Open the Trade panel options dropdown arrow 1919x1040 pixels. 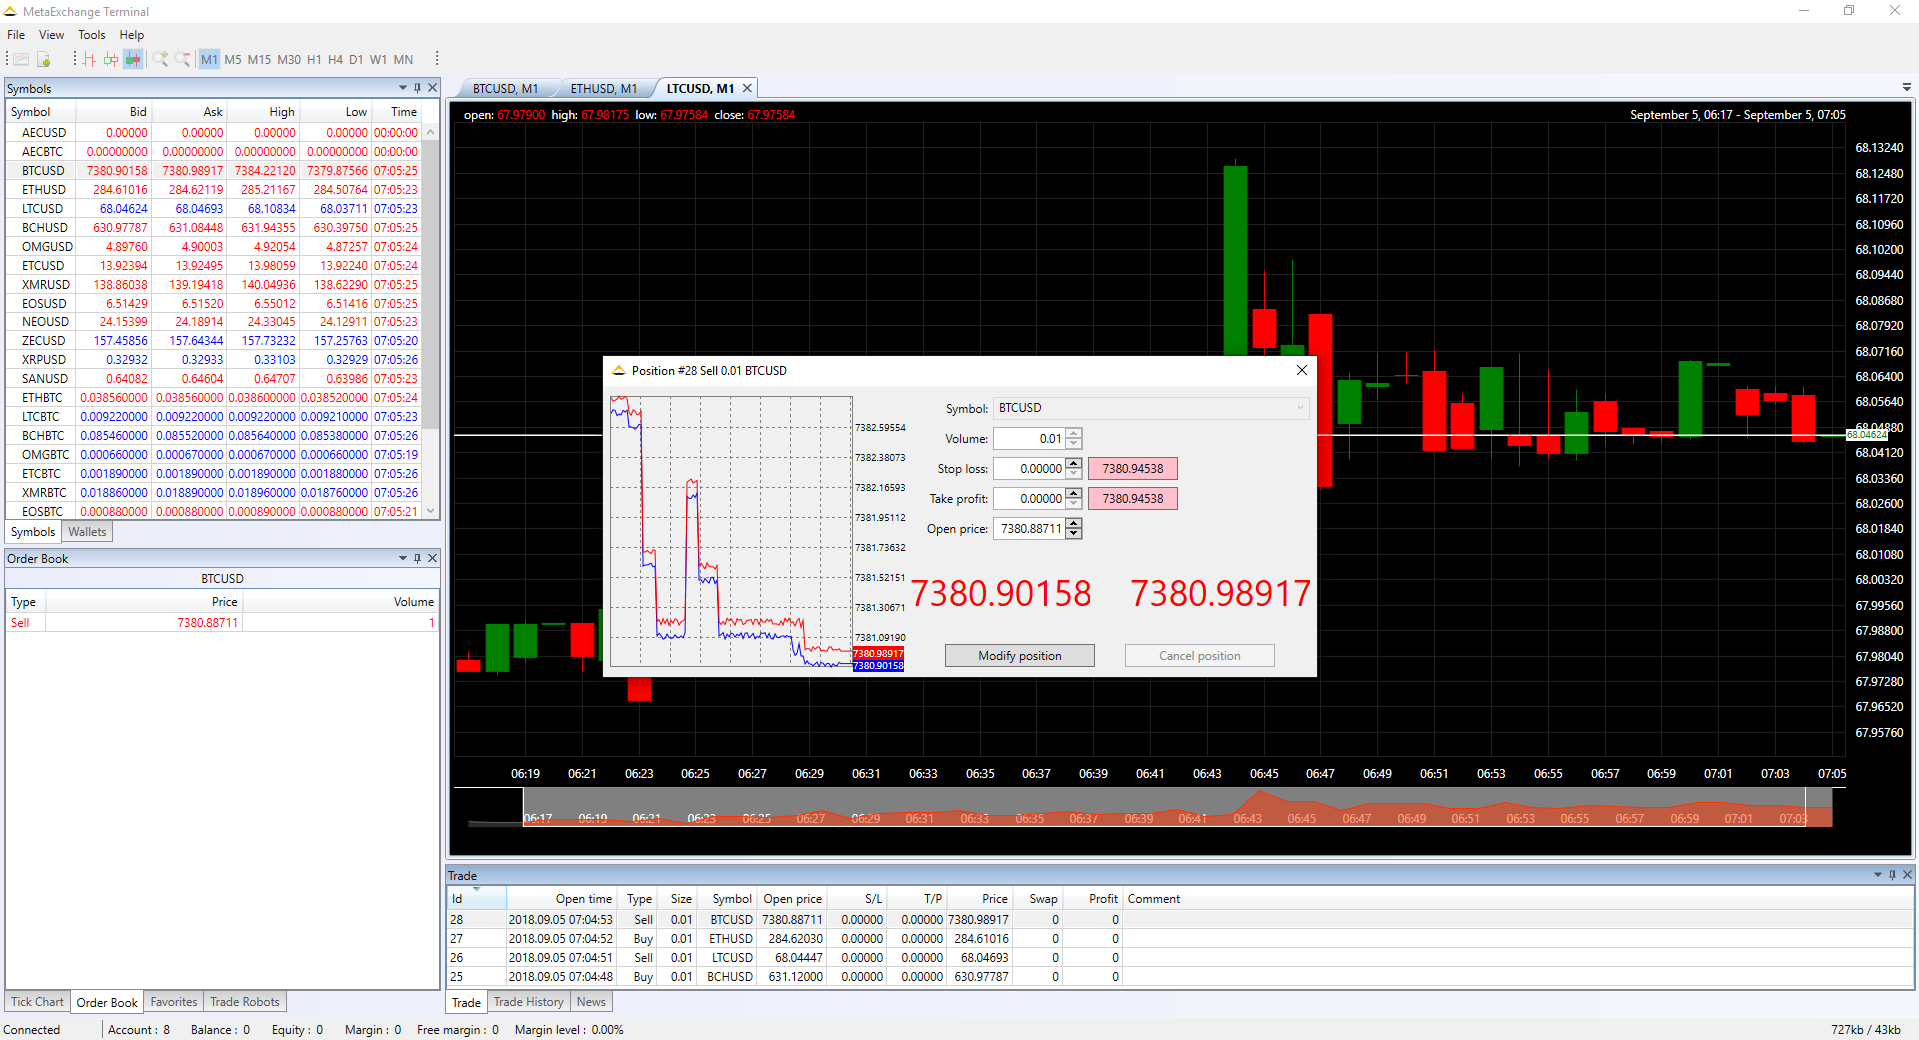(x=1877, y=875)
